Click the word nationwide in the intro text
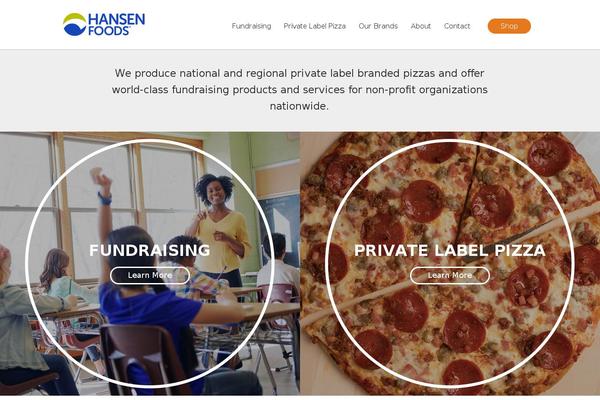This screenshot has width=600, height=400. tap(299, 106)
